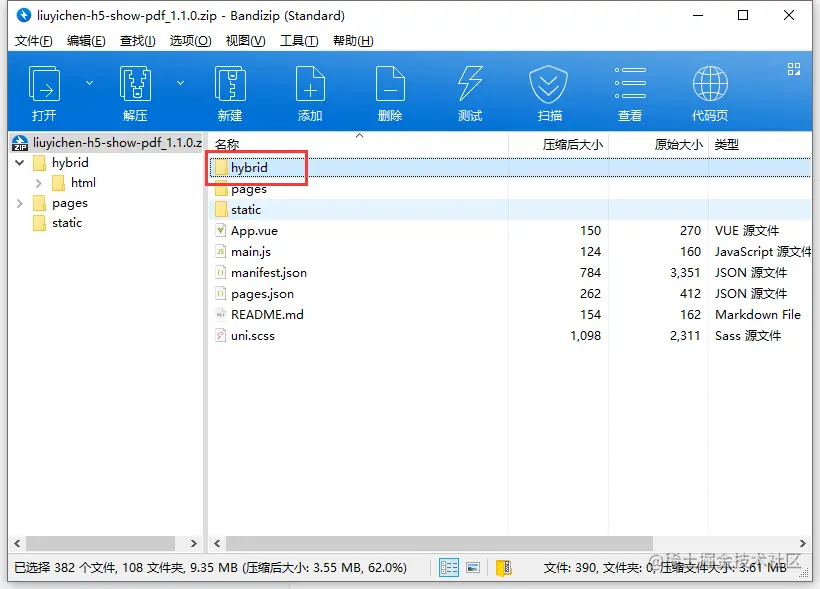The height and width of the screenshot is (589, 820).
Task: Click the toolbar customize grid icon
Action: 794,69
